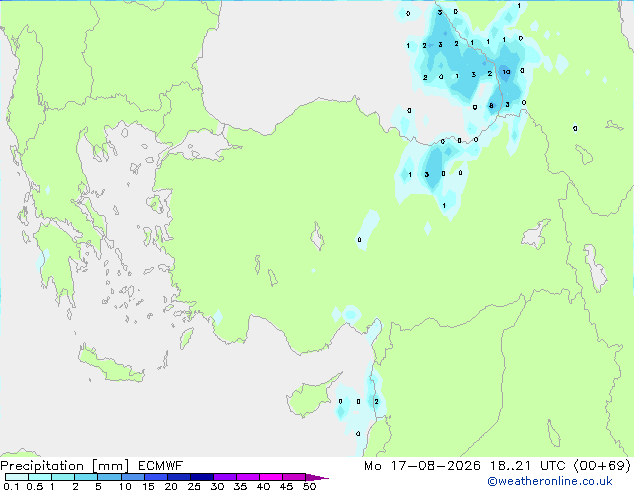This screenshot has height=490, width=634.
Task: Click the 25–30 mm dark navy legend box
Action: pyautogui.click(x=202, y=477)
